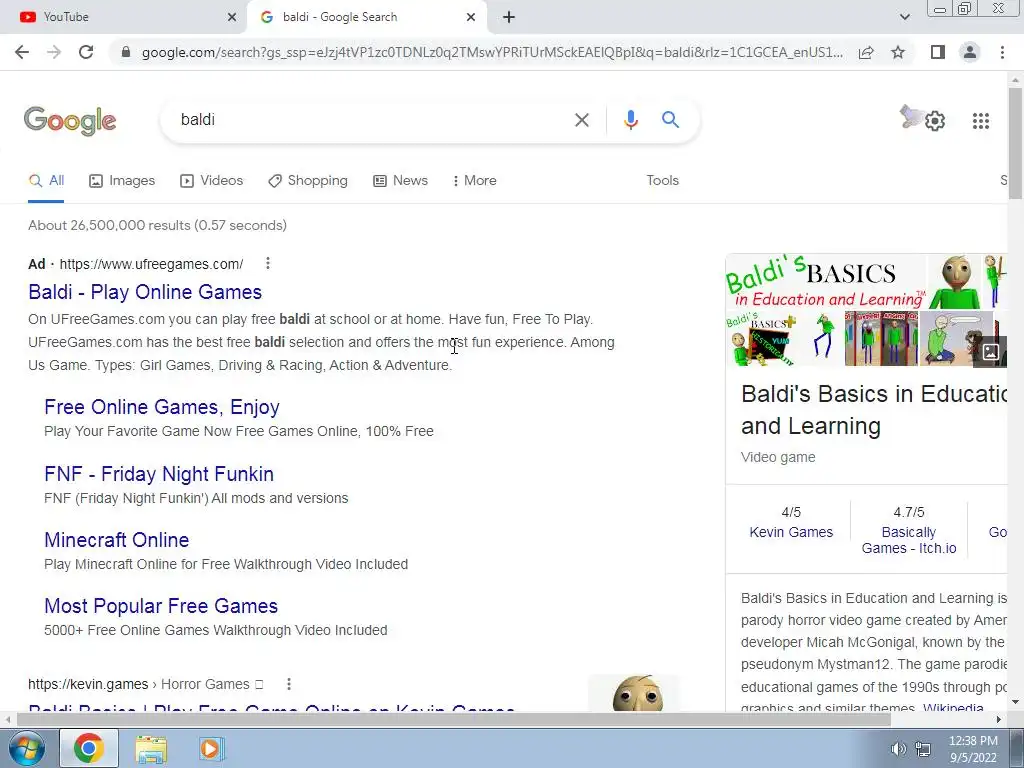Click the padlock site info icon
1024x768 pixels.
[x=126, y=52]
